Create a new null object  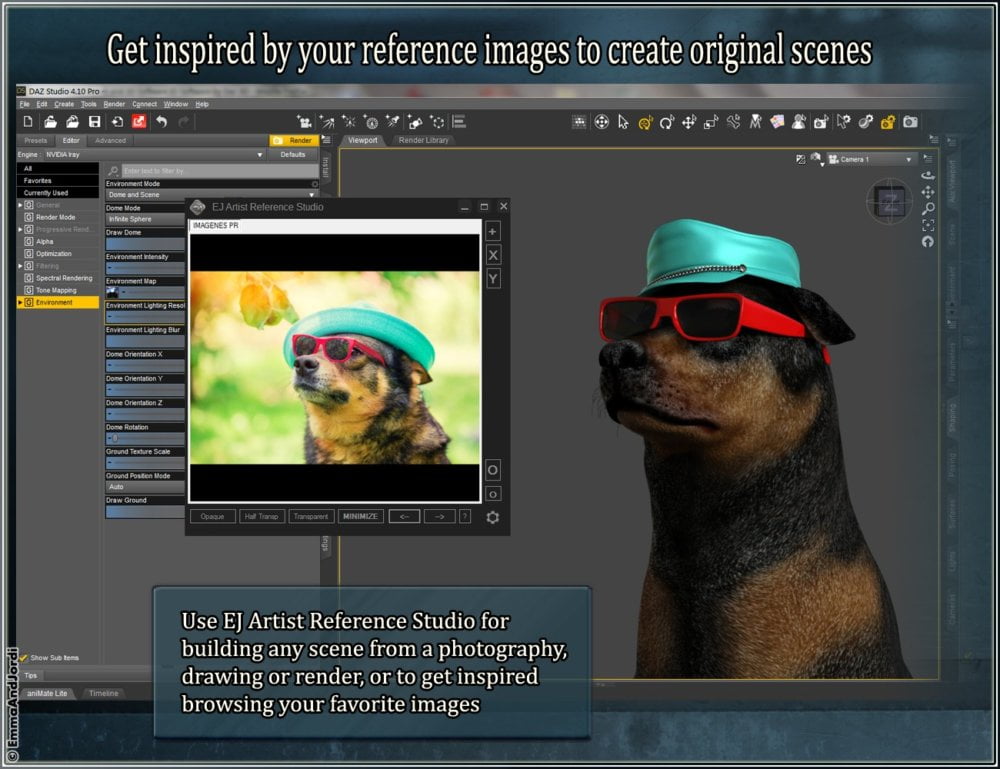point(437,121)
